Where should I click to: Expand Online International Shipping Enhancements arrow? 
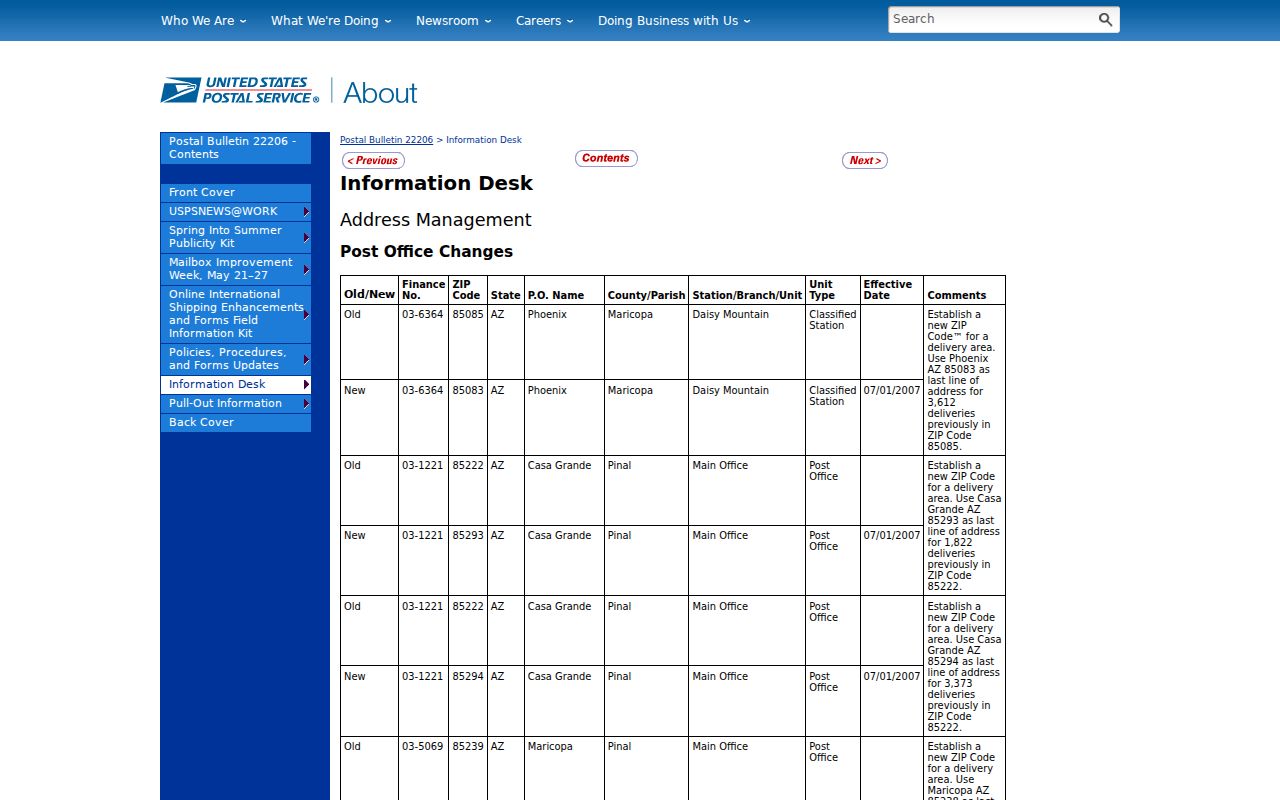click(x=306, y=314)
